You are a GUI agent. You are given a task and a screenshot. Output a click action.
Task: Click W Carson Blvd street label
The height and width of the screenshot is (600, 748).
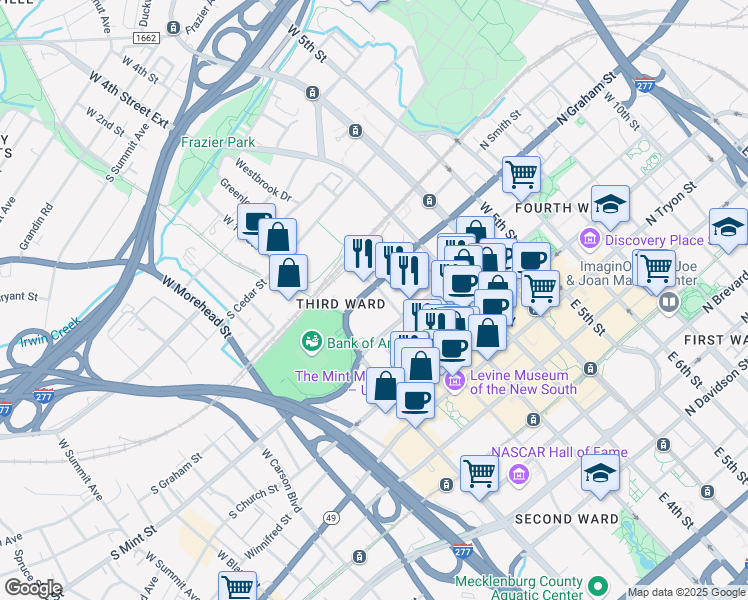coord(282,480)
